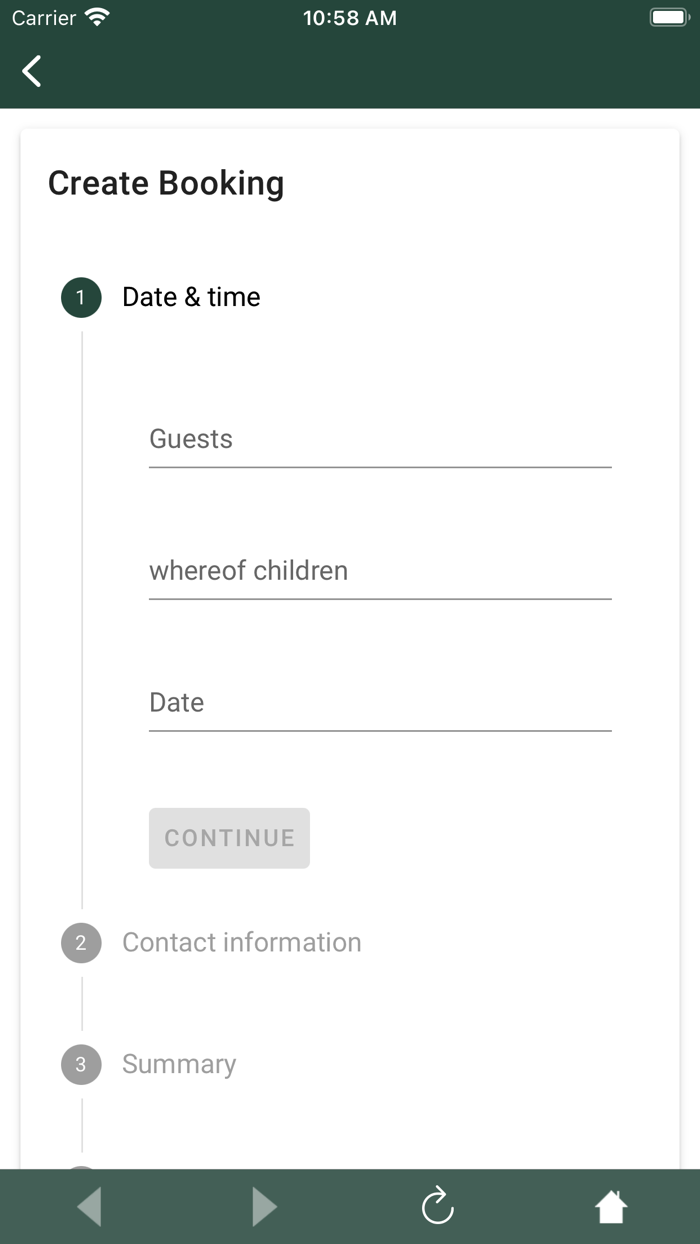Click the step 1 number circle

coord(81,297)
